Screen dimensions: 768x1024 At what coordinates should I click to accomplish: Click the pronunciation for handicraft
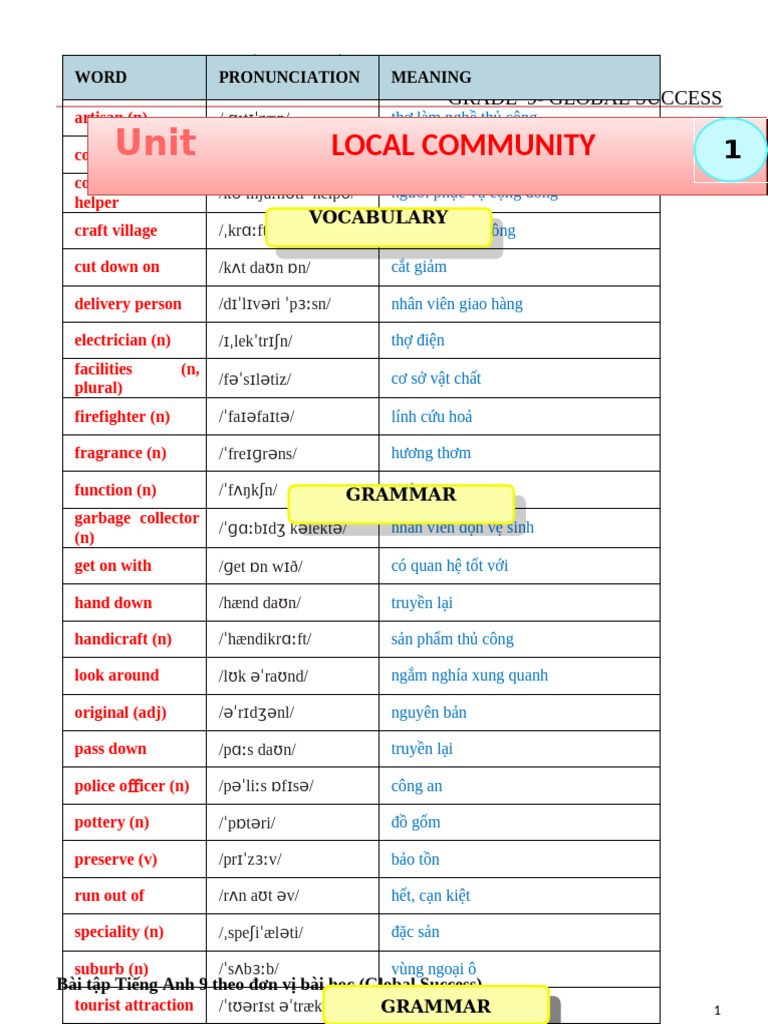point(265,639)
